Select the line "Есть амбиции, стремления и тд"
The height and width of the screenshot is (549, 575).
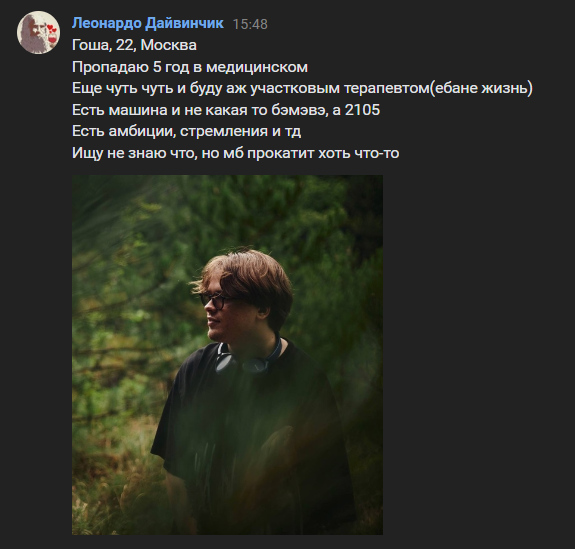186,131
